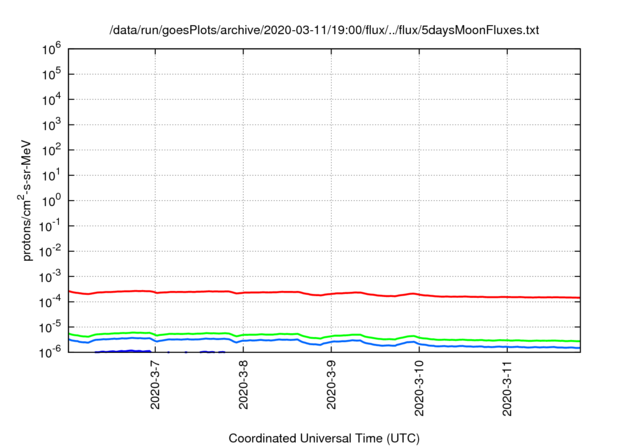Click the 10^4 y-axis tick label
This screenshot has height=448, width=640.
51,100
